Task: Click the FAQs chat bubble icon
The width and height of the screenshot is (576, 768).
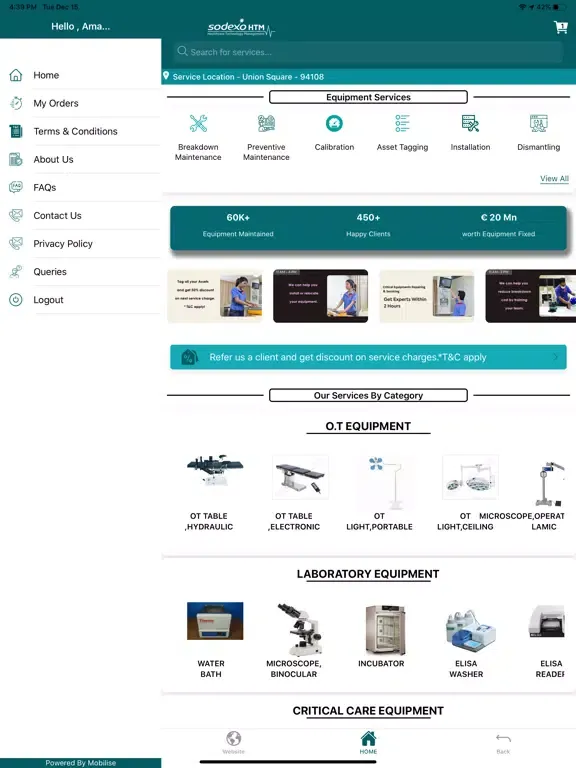Action: (16, 187)
